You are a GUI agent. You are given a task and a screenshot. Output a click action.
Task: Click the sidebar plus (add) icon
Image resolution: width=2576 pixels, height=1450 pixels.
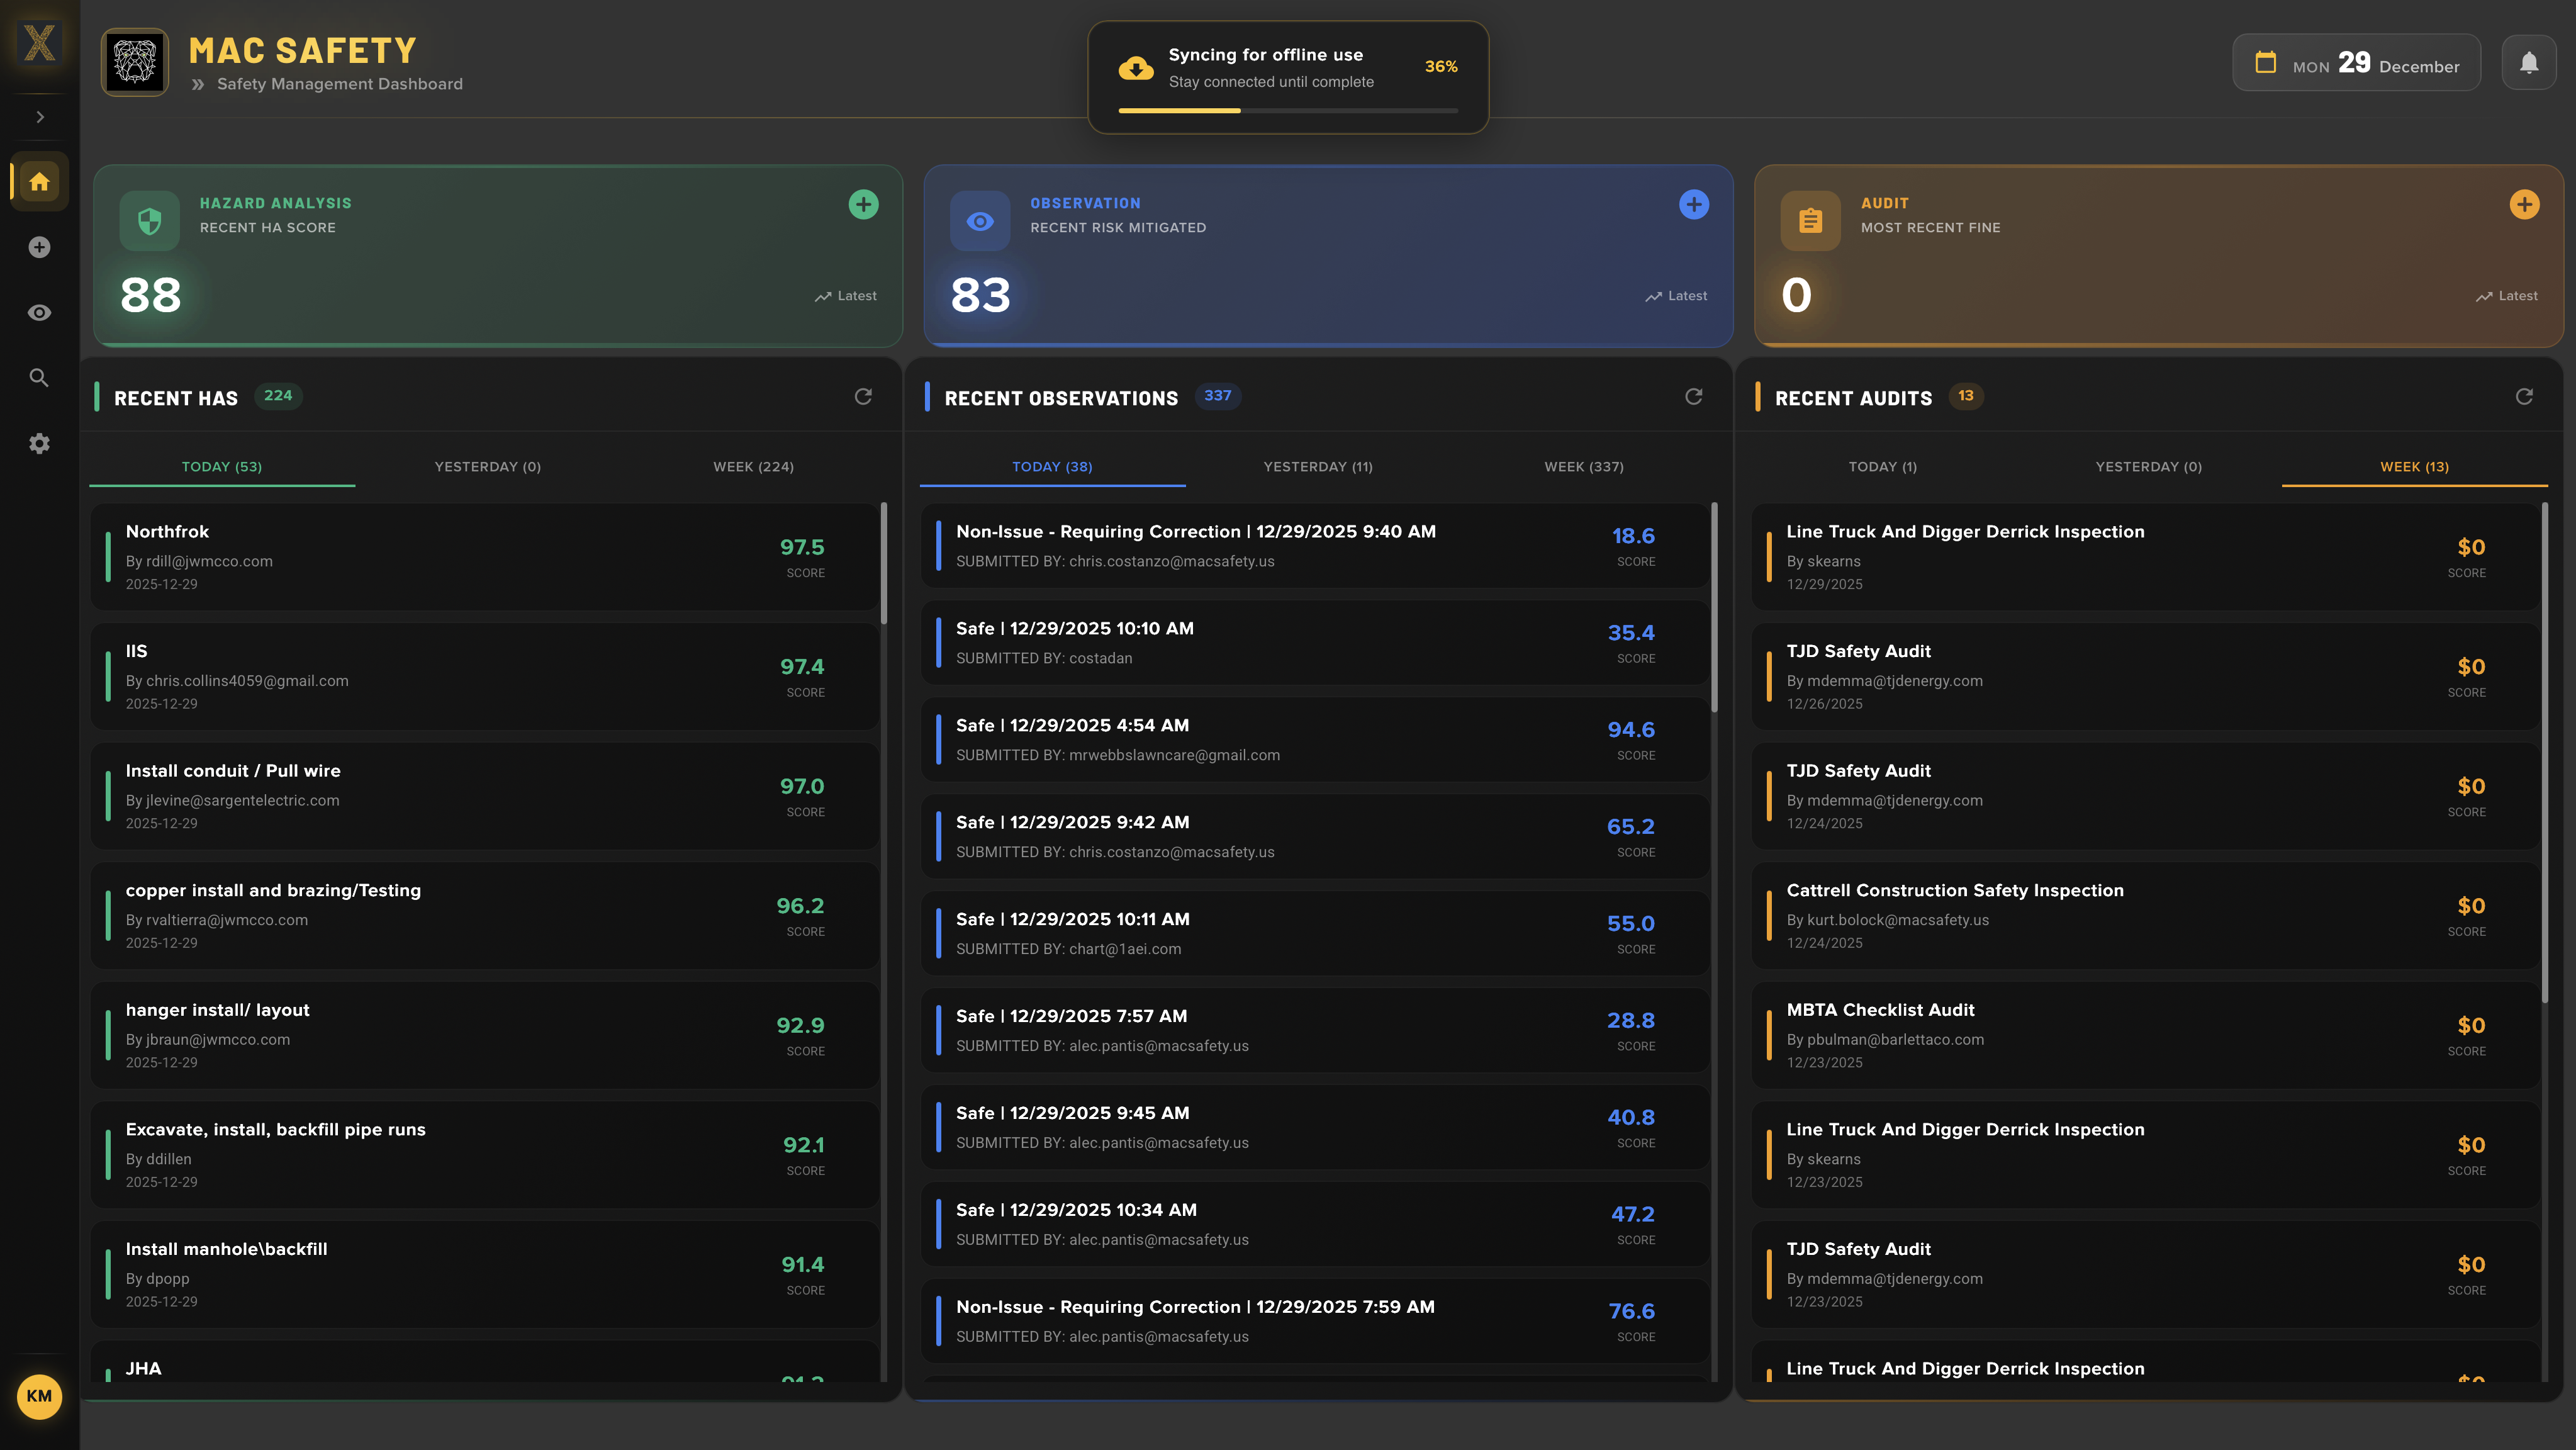(39, 247)
